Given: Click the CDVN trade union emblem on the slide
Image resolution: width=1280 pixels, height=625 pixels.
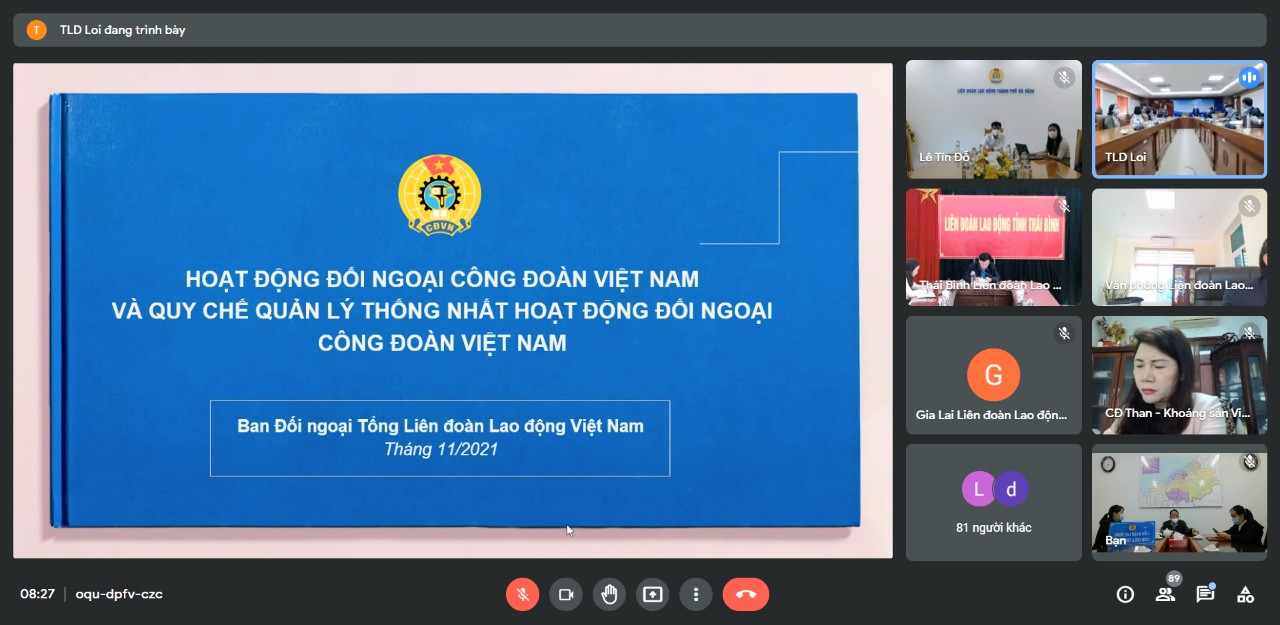Looking at the screenshot, I should click(440, 195).
